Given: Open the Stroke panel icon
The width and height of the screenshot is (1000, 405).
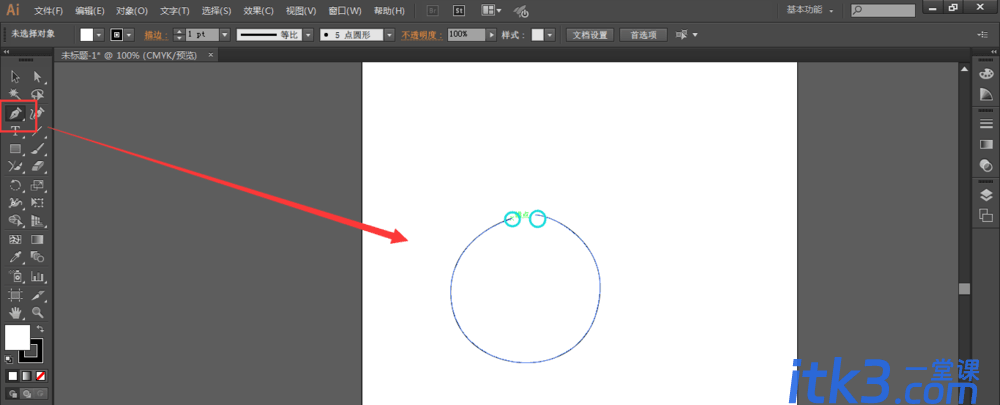Looking at the screenshot, I should (986, 124).
